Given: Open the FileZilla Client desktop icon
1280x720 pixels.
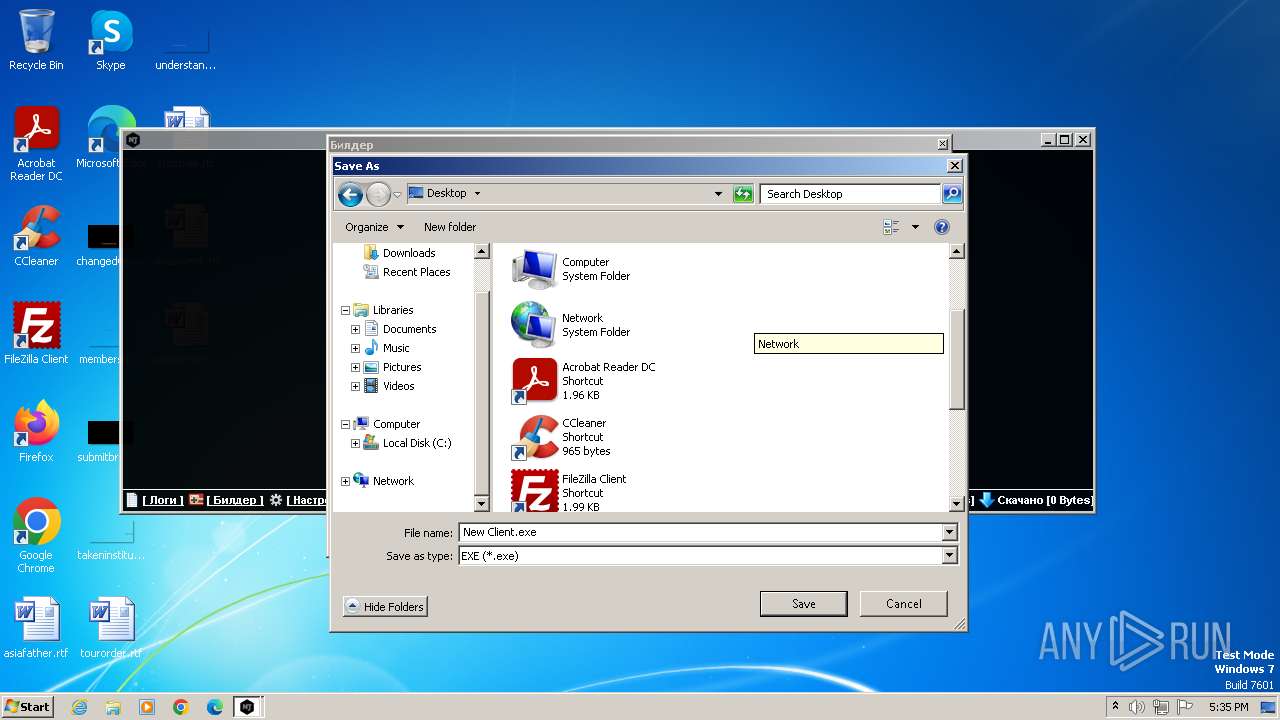Looking at the screenshot, I should (x=36, y=334).
